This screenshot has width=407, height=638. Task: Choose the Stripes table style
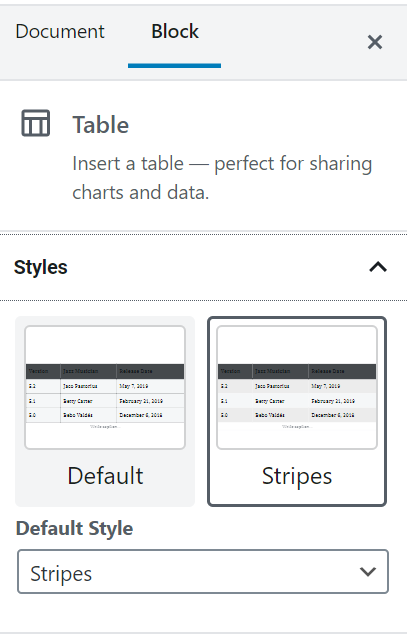[x=297, y=411]
